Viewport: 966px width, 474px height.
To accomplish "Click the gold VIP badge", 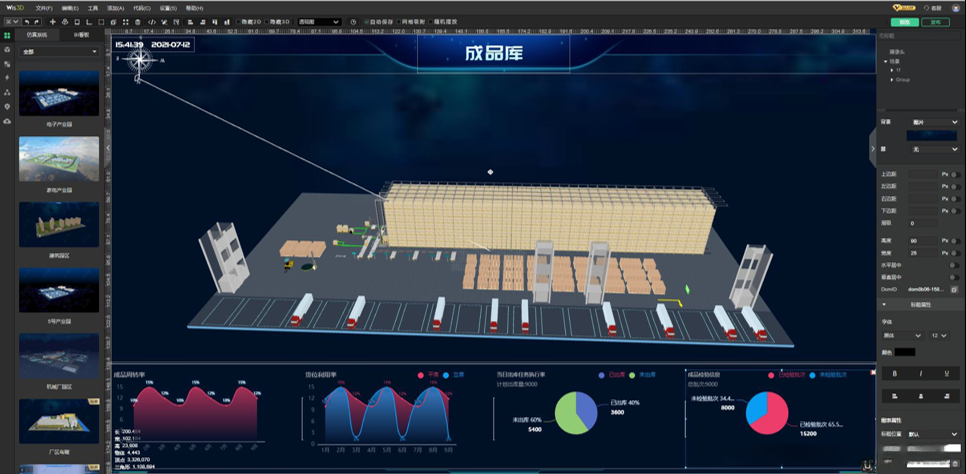I will pos(903,8).
